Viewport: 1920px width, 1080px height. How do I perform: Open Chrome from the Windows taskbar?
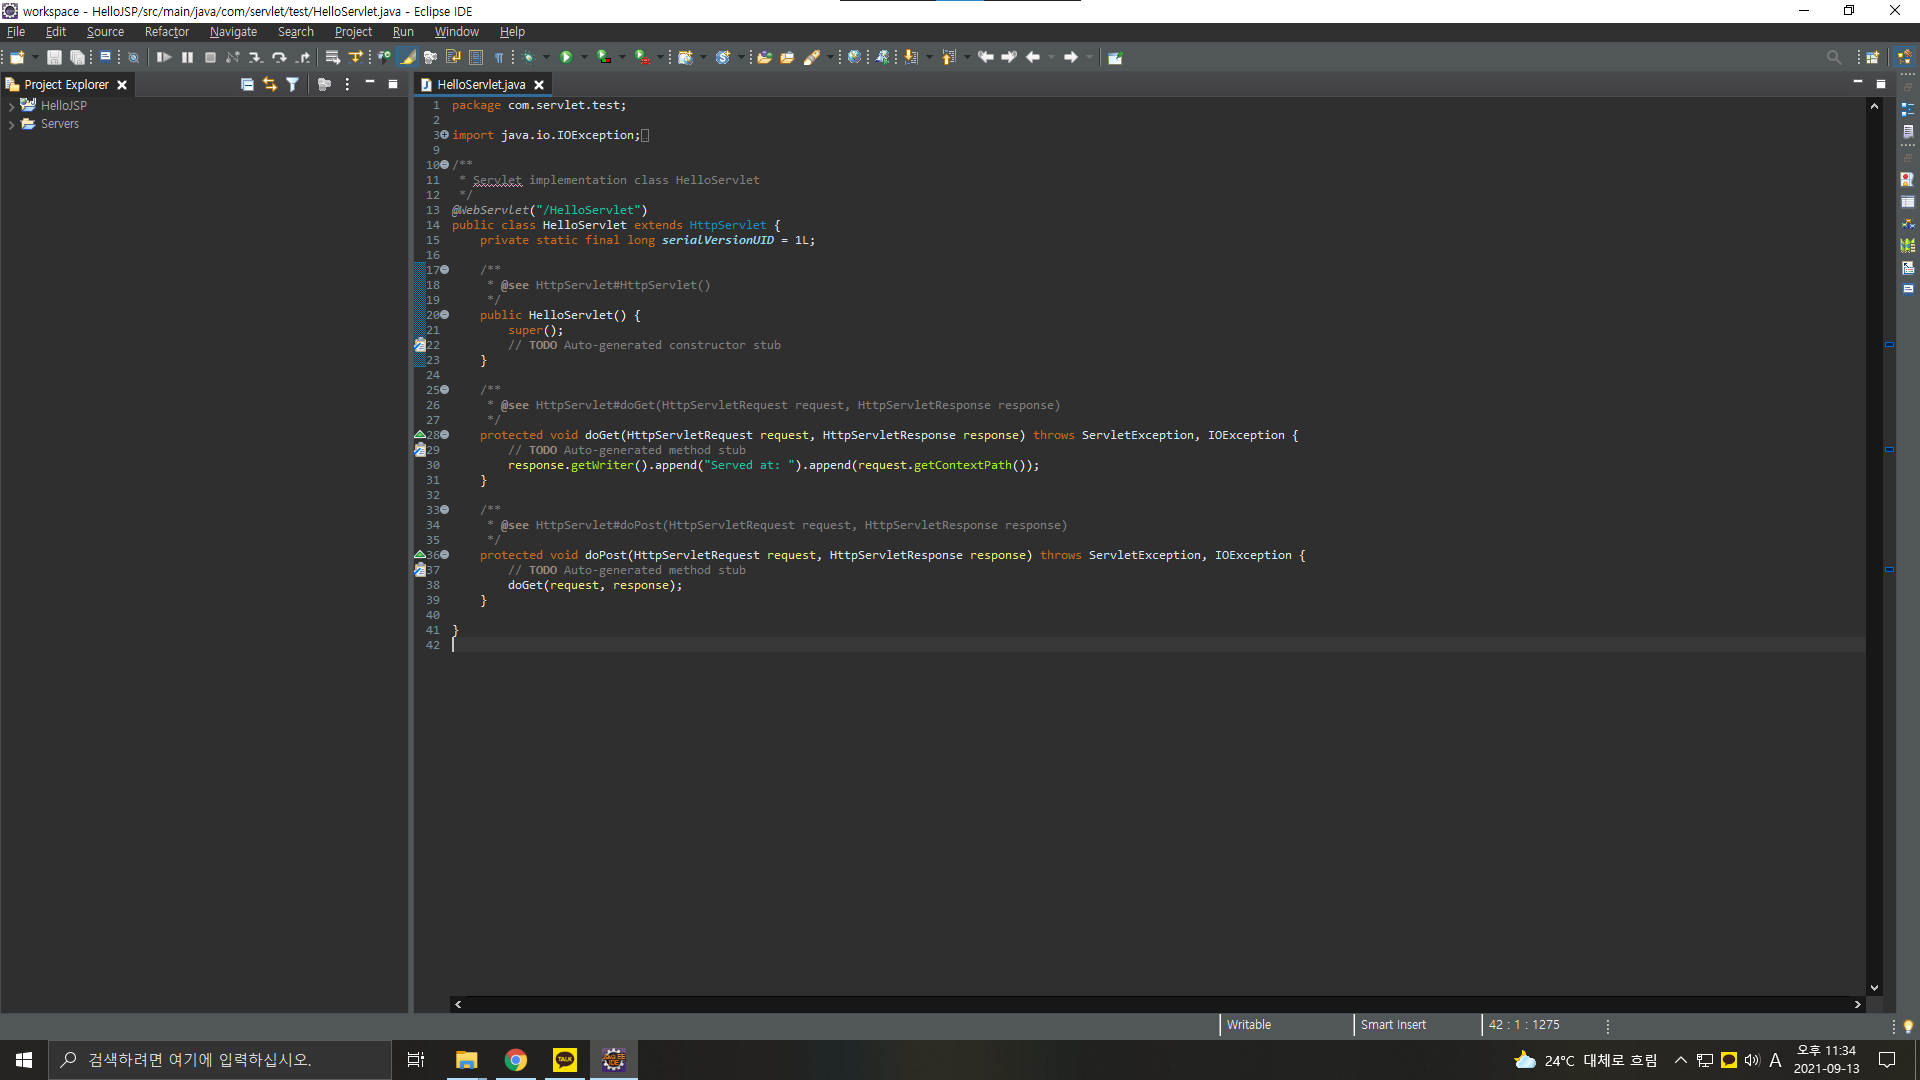[x=516, y=1060]
